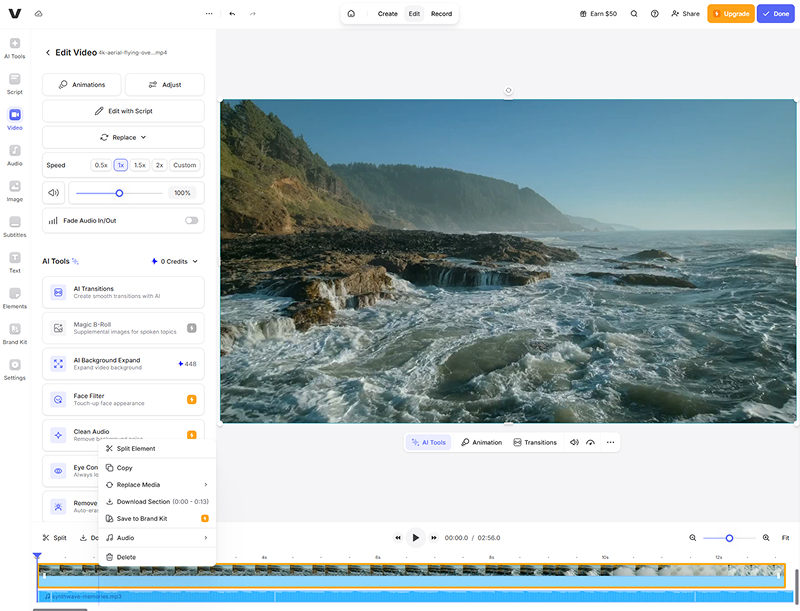Open the search icon in header
Screen dimensions: 800x611
click(x=634, y=14)
